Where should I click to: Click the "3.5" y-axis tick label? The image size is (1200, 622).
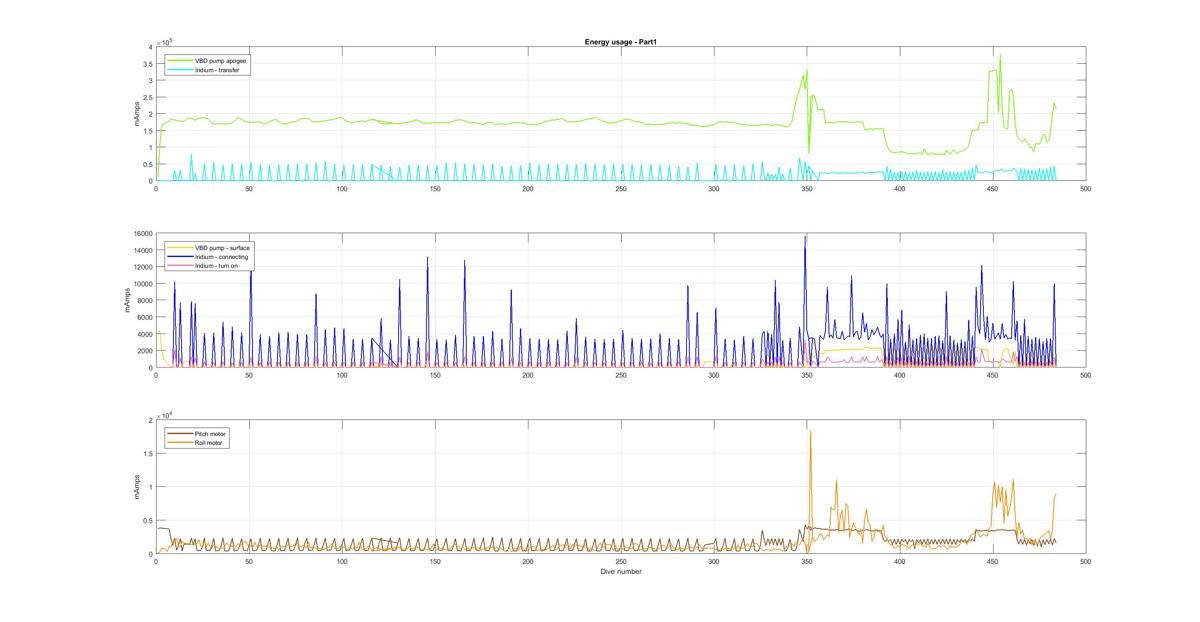pos(148,64)
